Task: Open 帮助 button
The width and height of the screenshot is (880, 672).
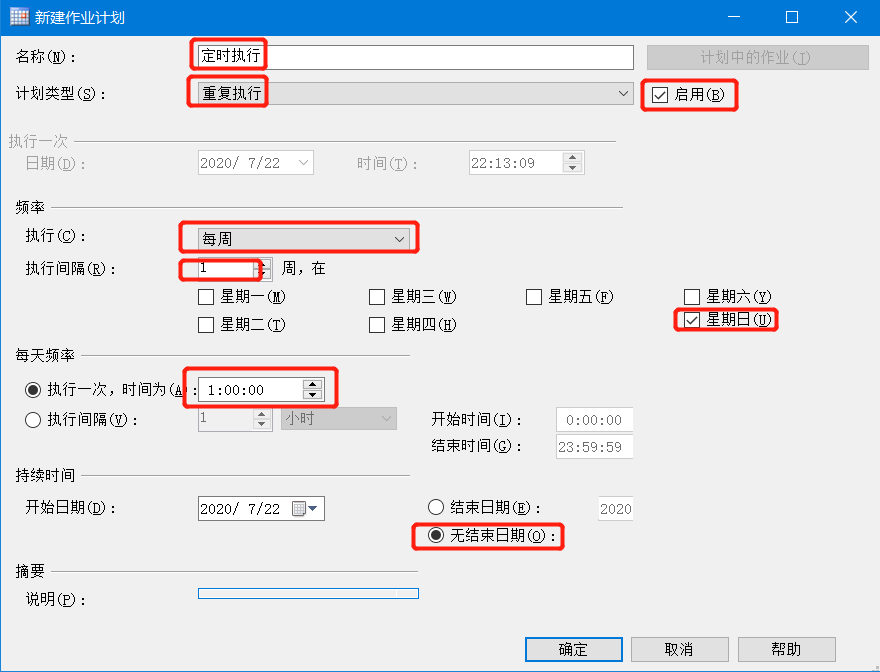Action: (x=786, y=650)
